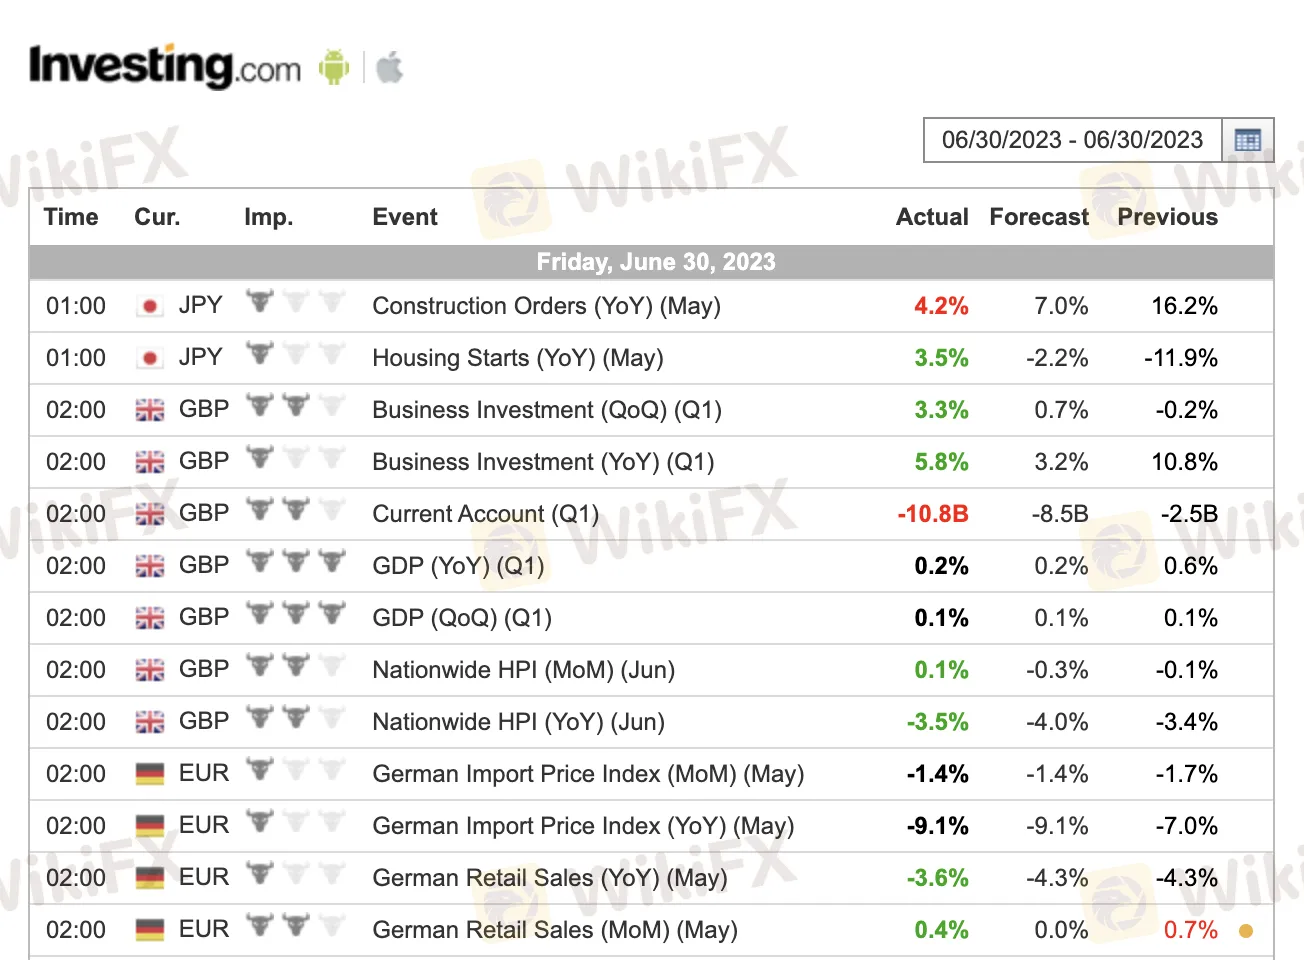Click the UK flag beside Current Account

click(150, 514)
